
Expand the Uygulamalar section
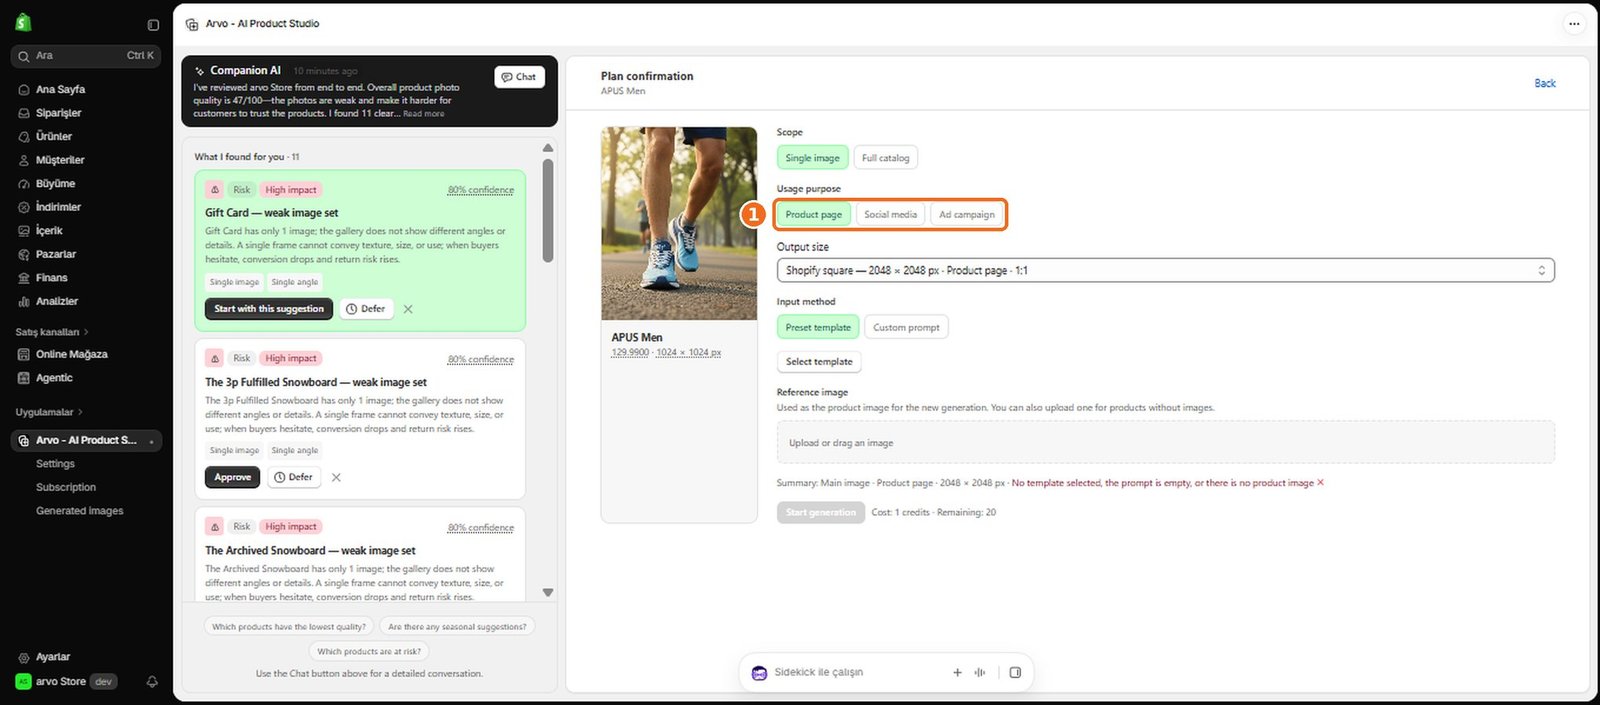click(49, 412)
